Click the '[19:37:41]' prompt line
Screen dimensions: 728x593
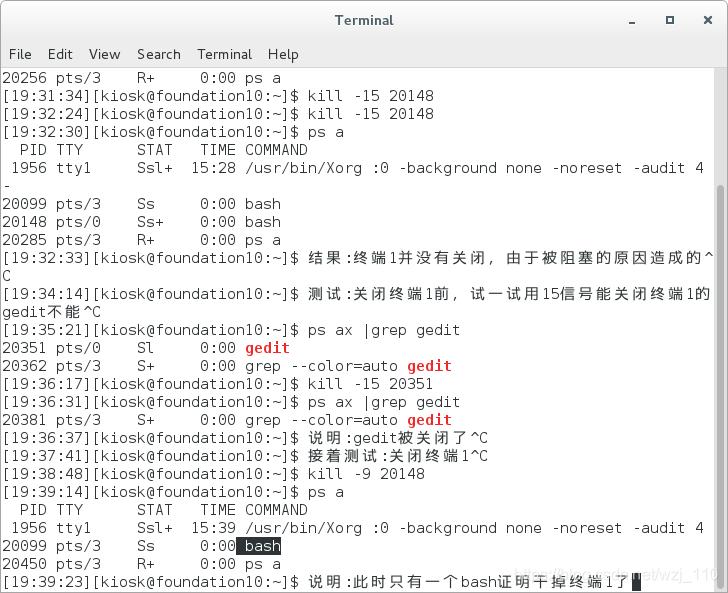245,456
